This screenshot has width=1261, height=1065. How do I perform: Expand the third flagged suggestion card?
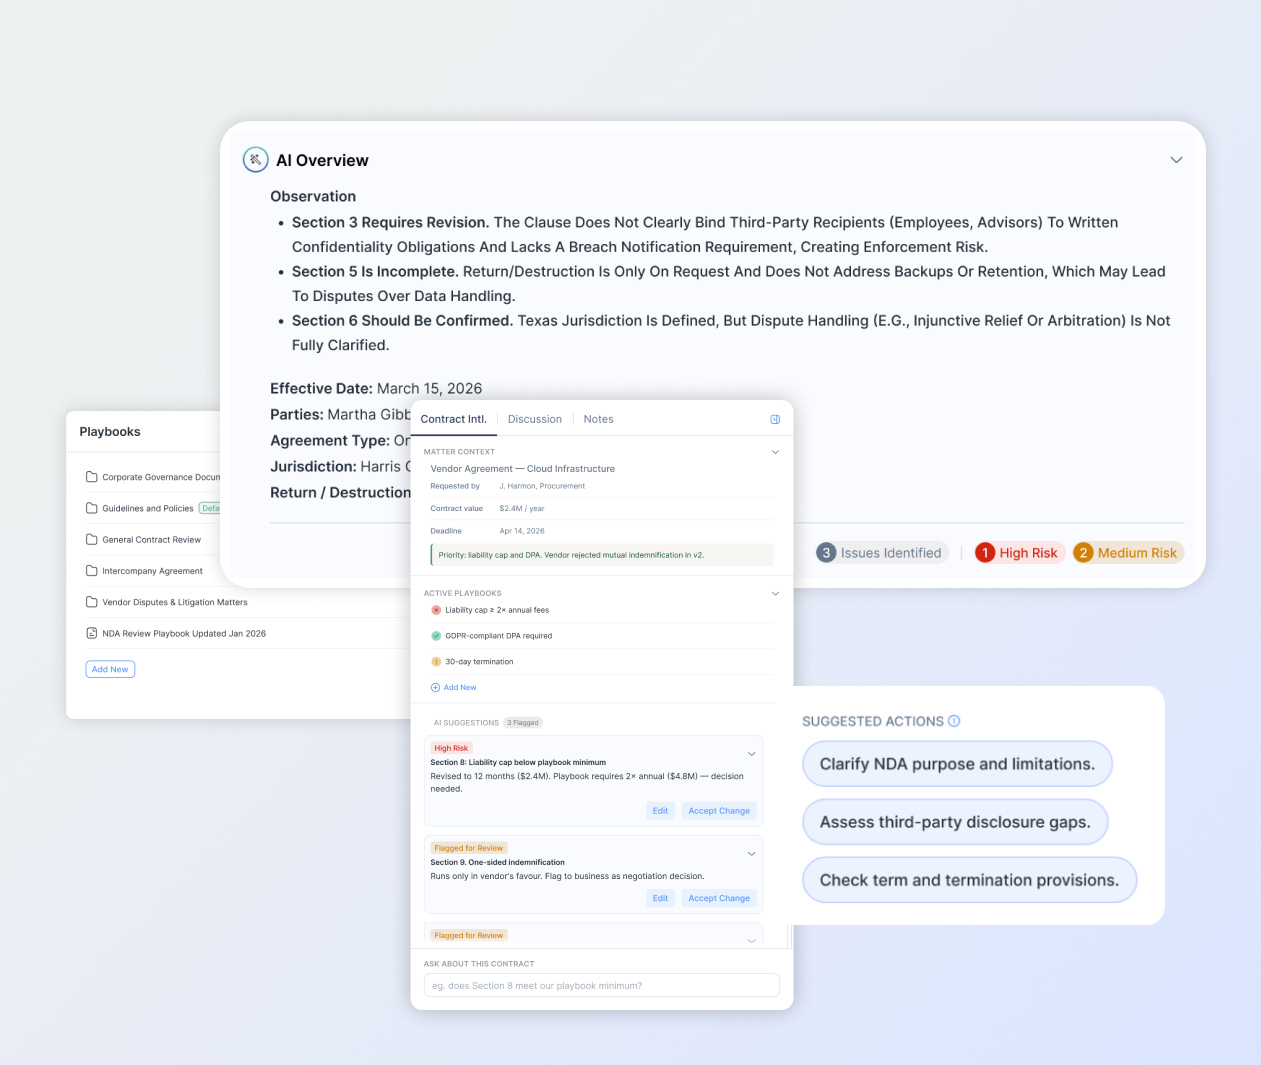(752, 941)
